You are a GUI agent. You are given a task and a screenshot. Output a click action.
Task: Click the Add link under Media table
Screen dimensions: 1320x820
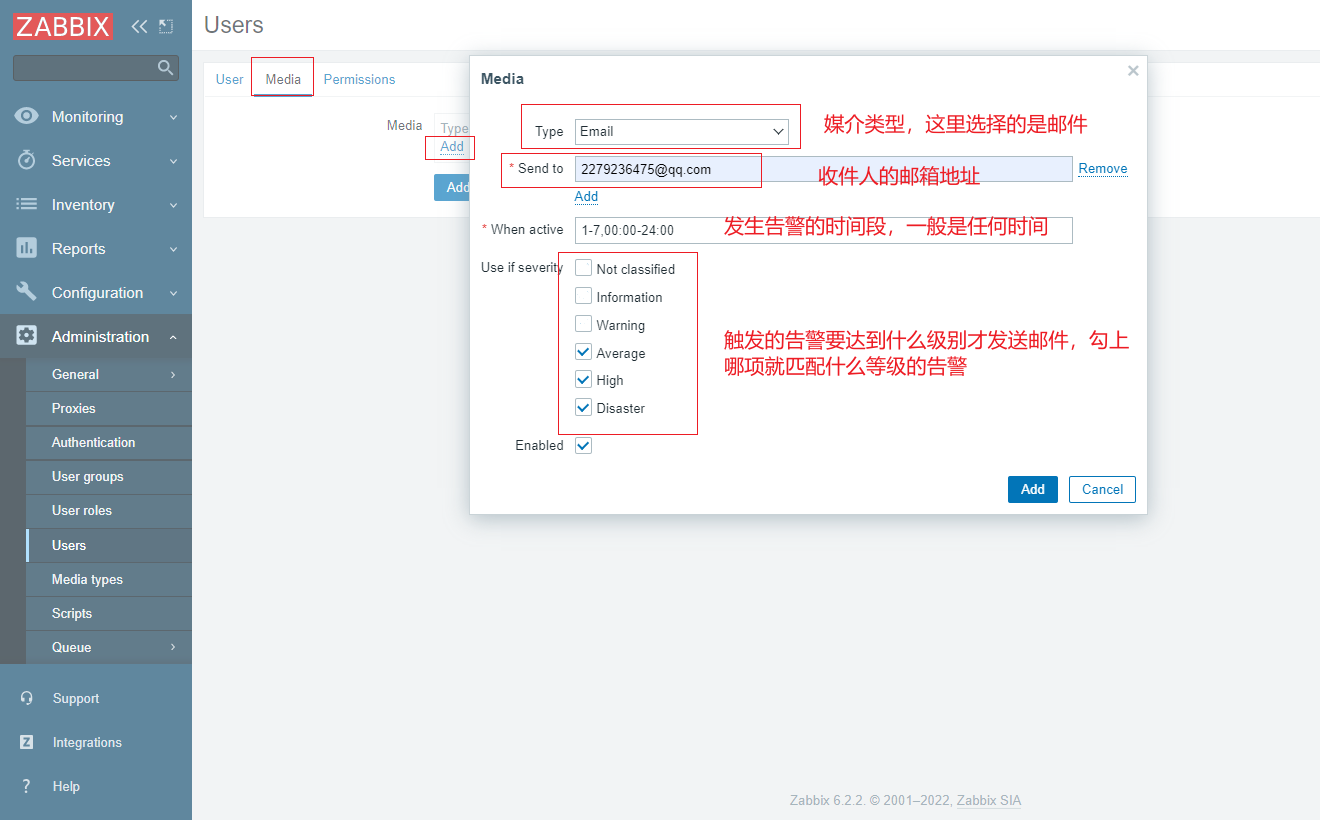452,146
